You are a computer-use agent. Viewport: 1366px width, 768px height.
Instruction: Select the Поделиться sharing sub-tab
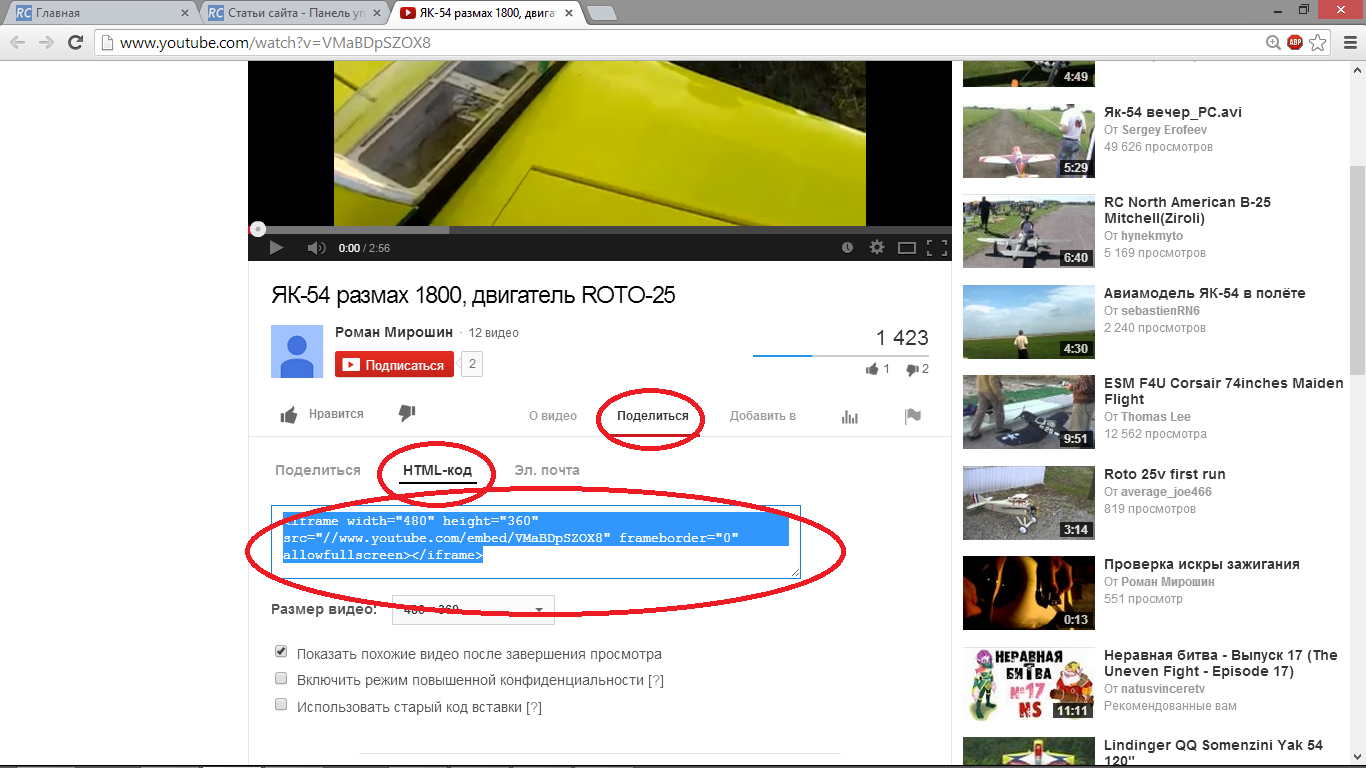(x=318, y=470)
